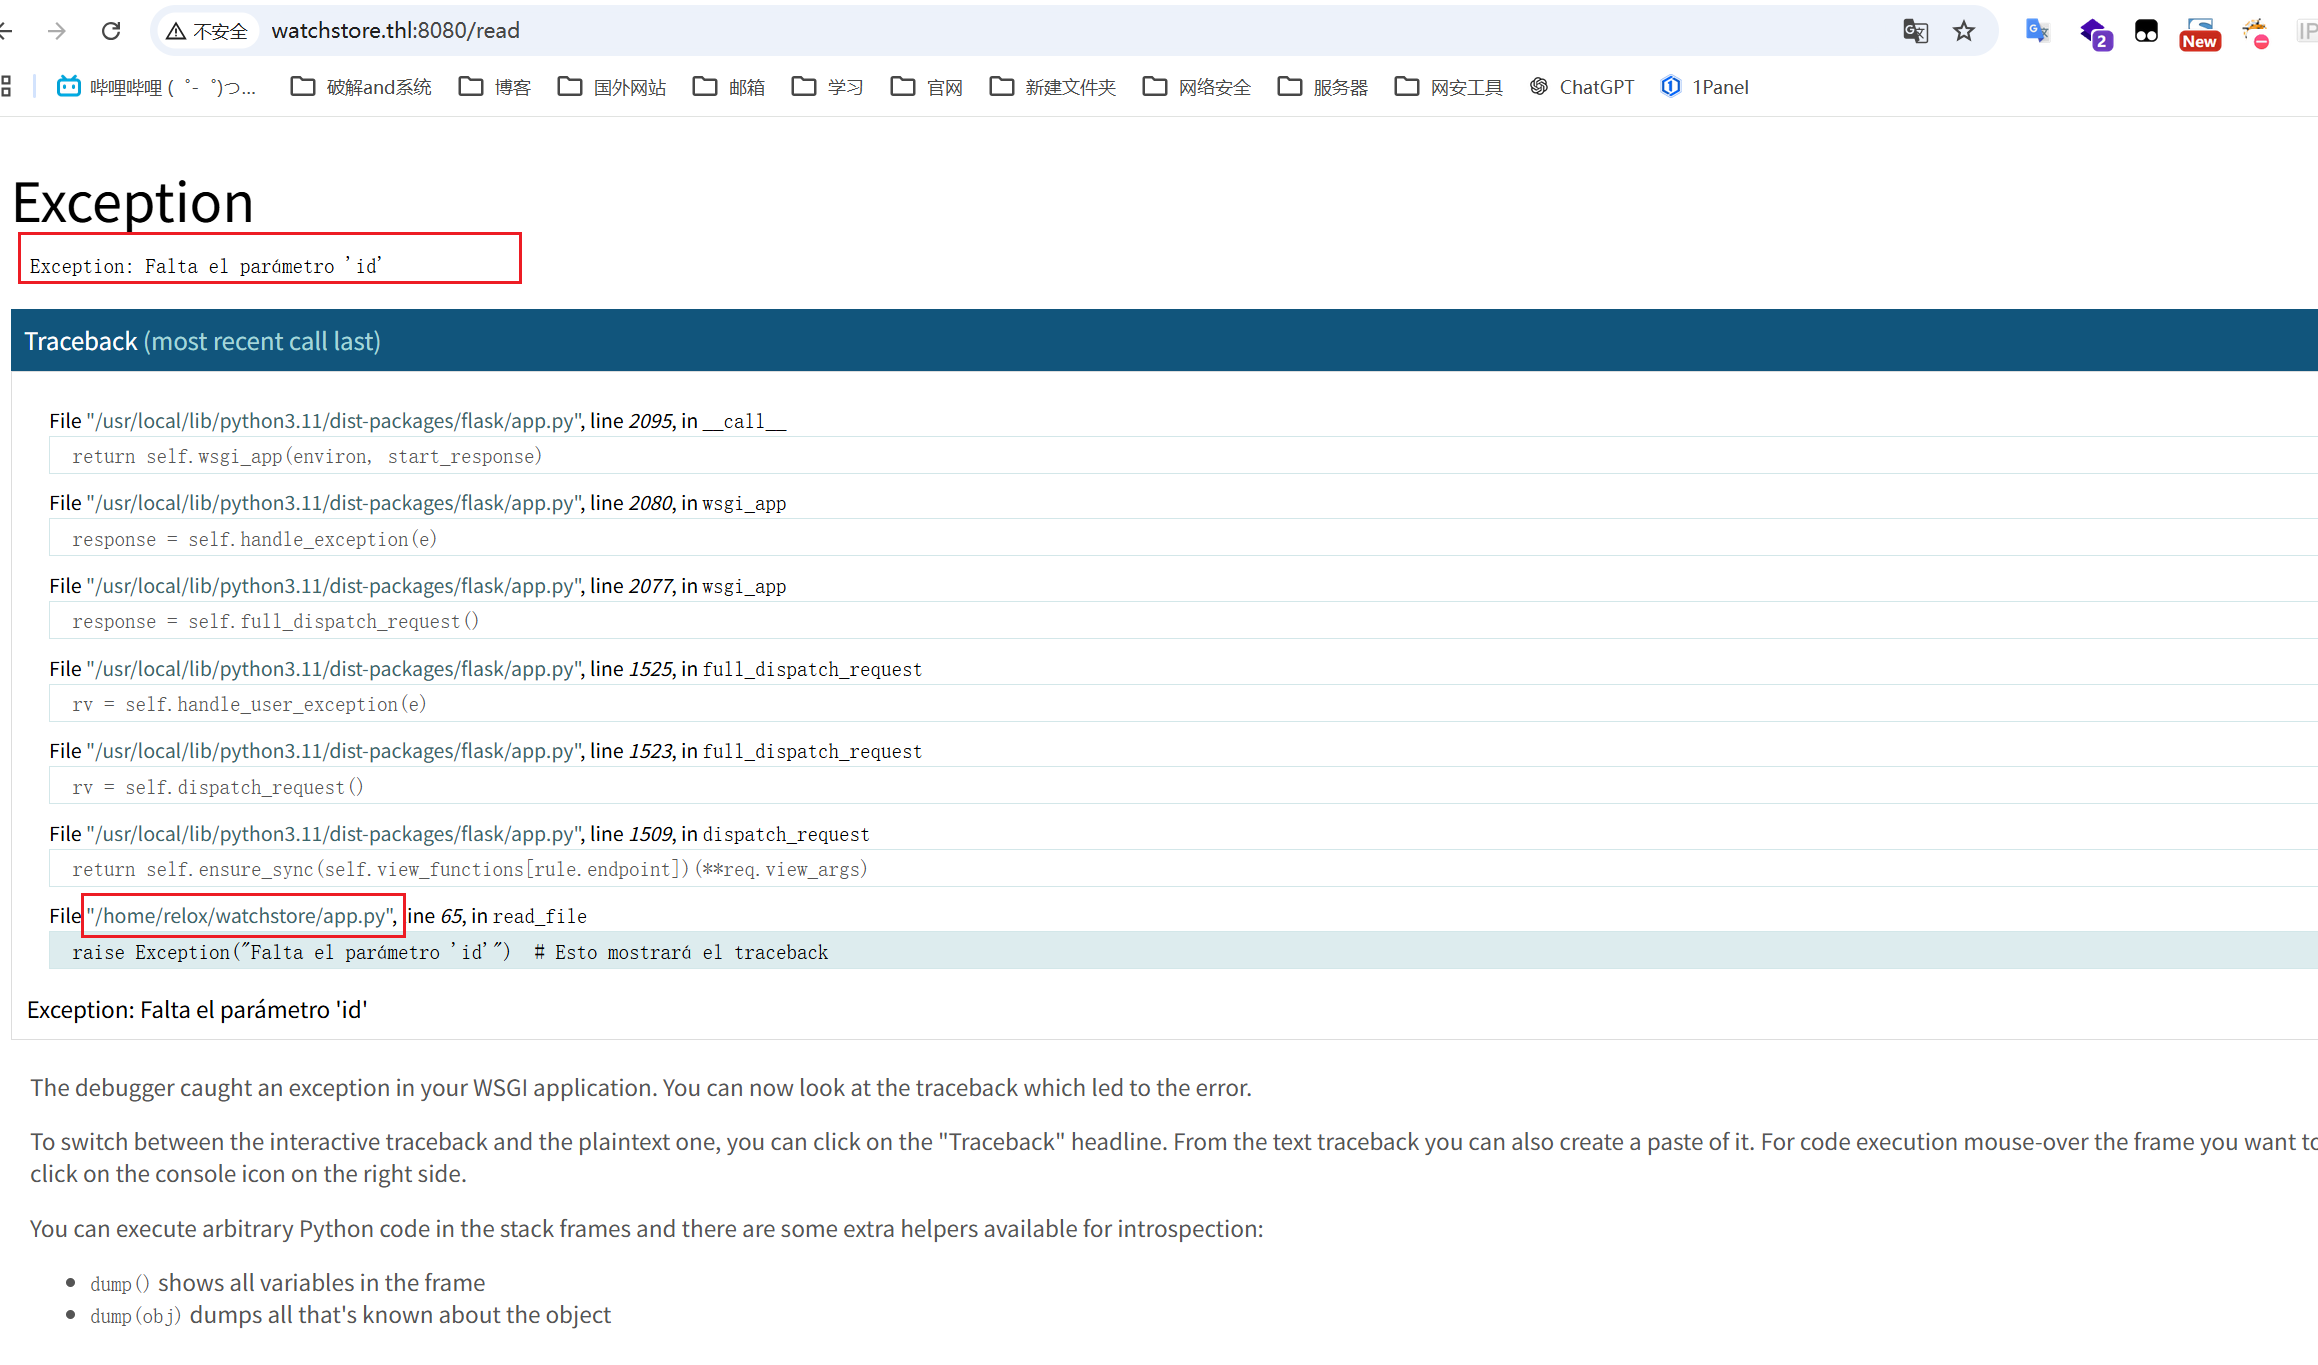Open the 博客 bookmark folder
This screenshot has width=2318, height=1365.
point(495,87)
